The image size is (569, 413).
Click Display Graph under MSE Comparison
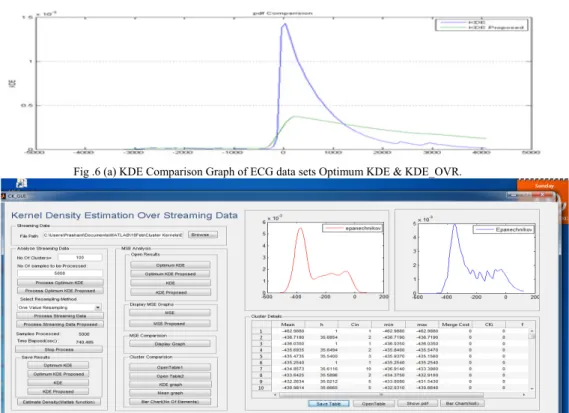pos(169,344)
